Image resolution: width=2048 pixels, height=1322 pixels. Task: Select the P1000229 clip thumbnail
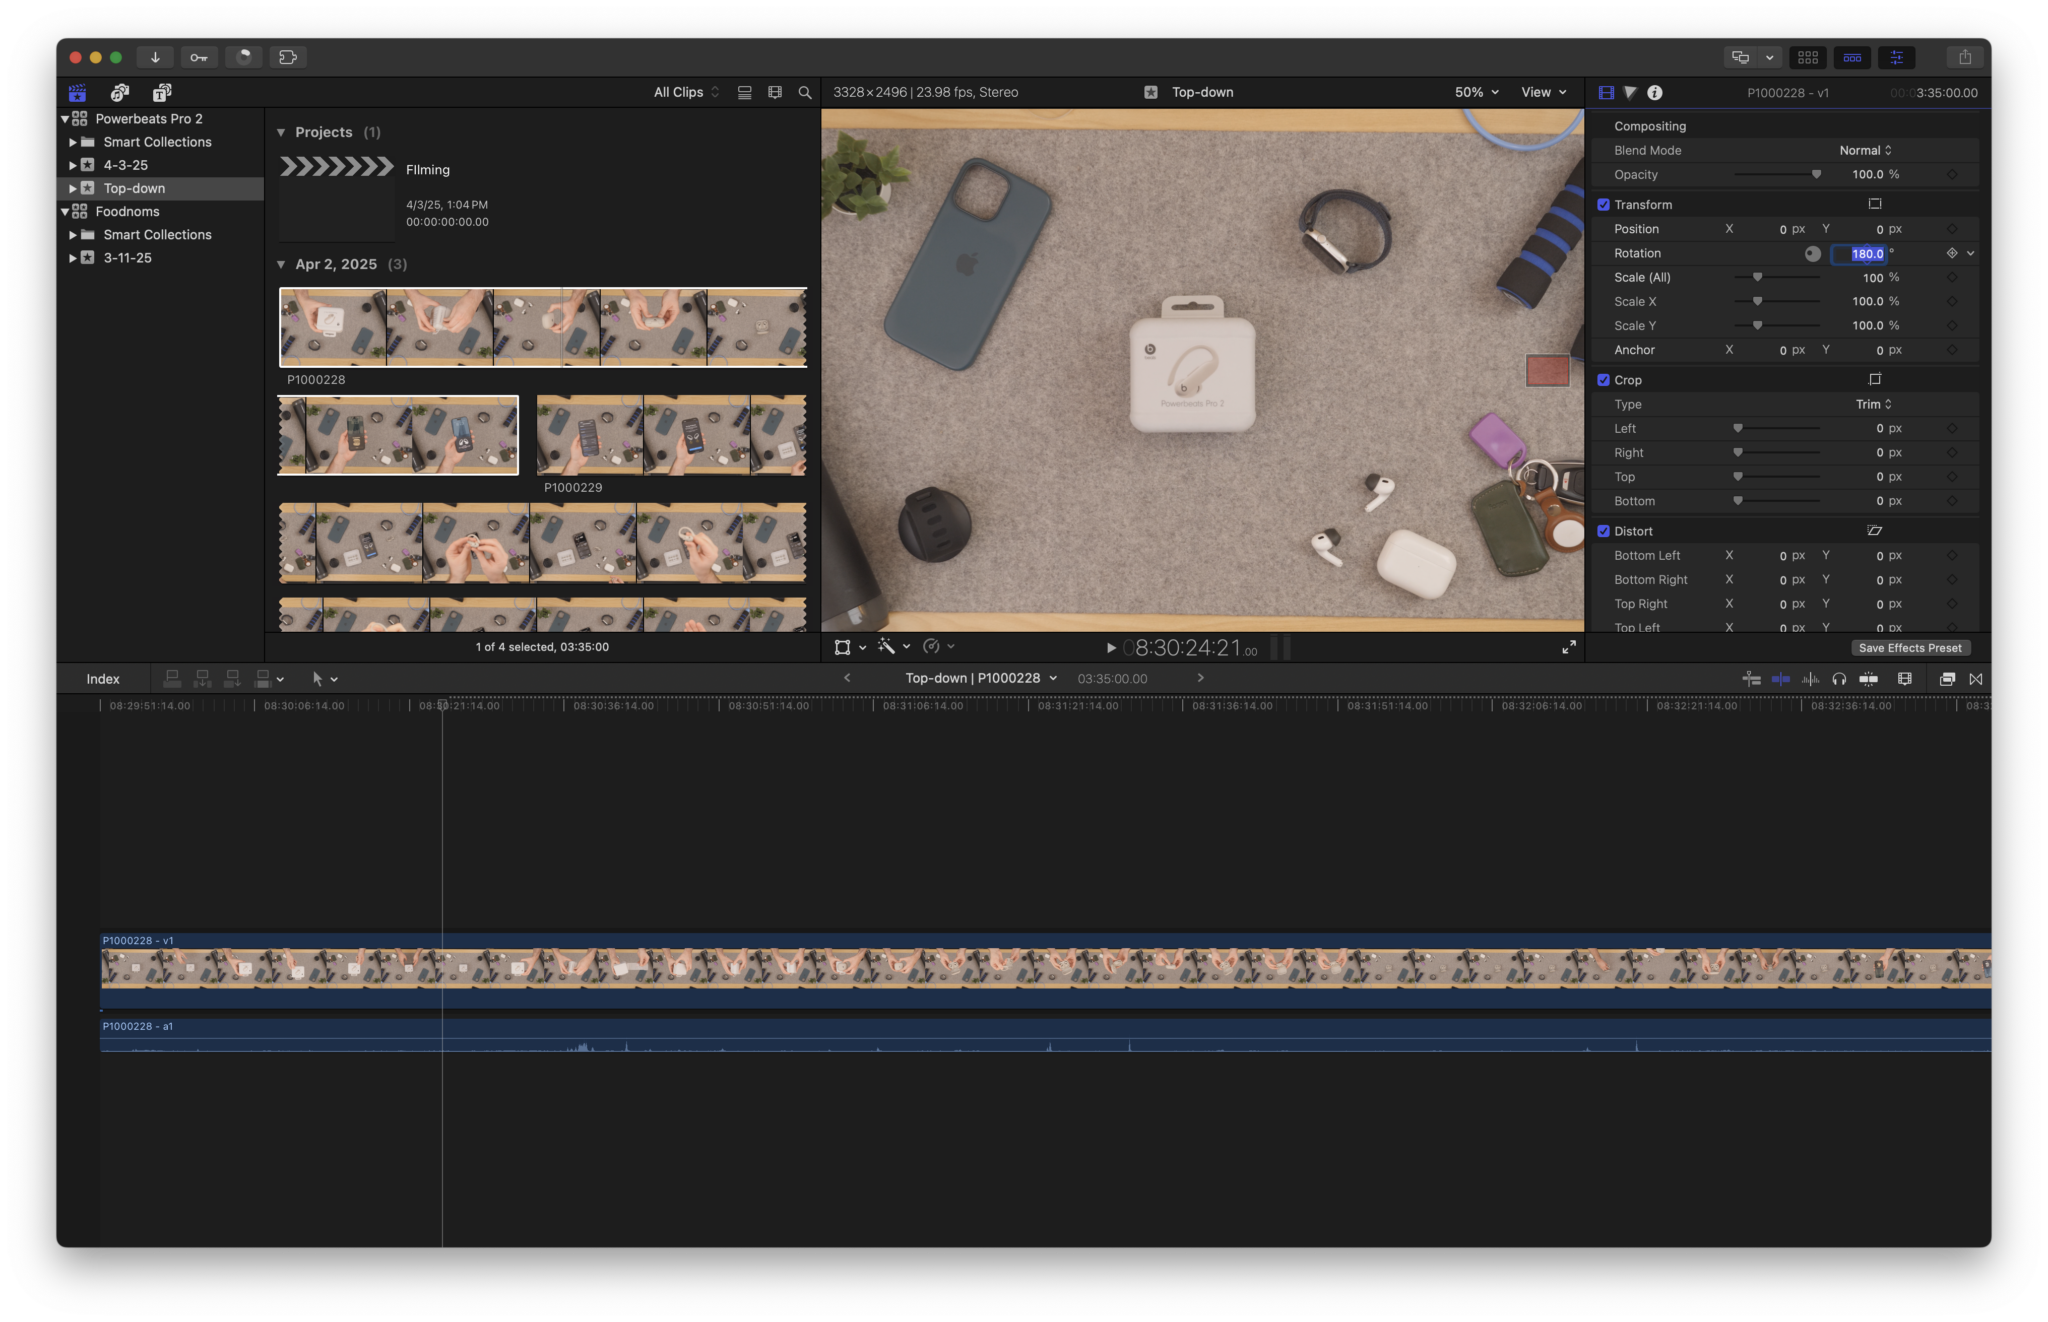point(672,435)
